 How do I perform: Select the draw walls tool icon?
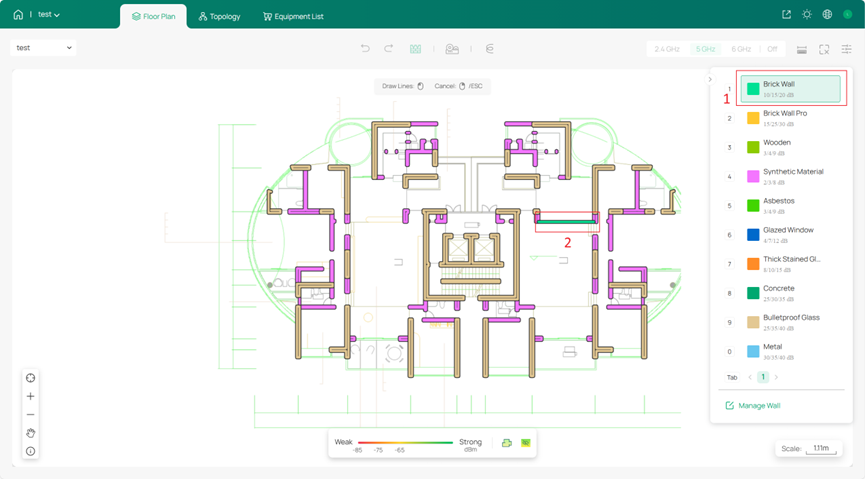pos(415,49)
